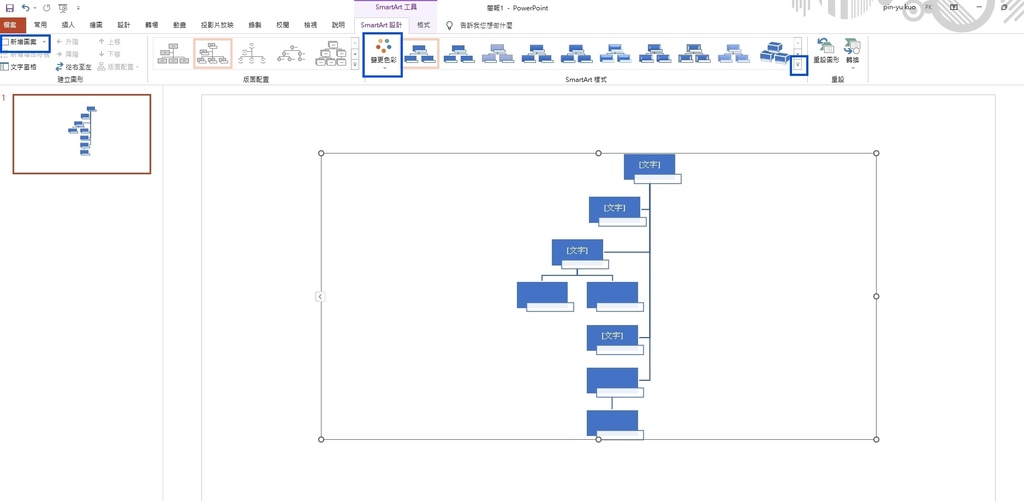Choose the Name and Title Organization Chart layout
Viewport: 1024px width, 501px height.
click(x=213, y=54)
